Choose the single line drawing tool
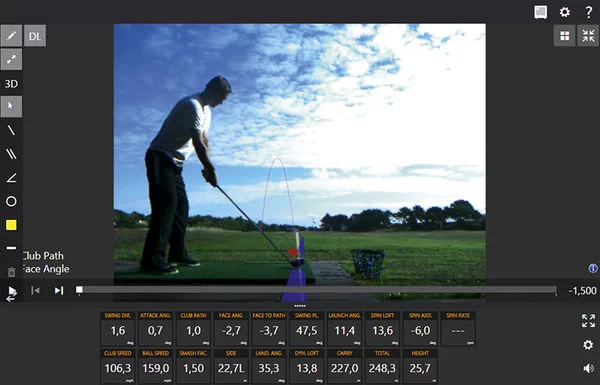This screenshot has width=600, height=385. coord(11,131)
